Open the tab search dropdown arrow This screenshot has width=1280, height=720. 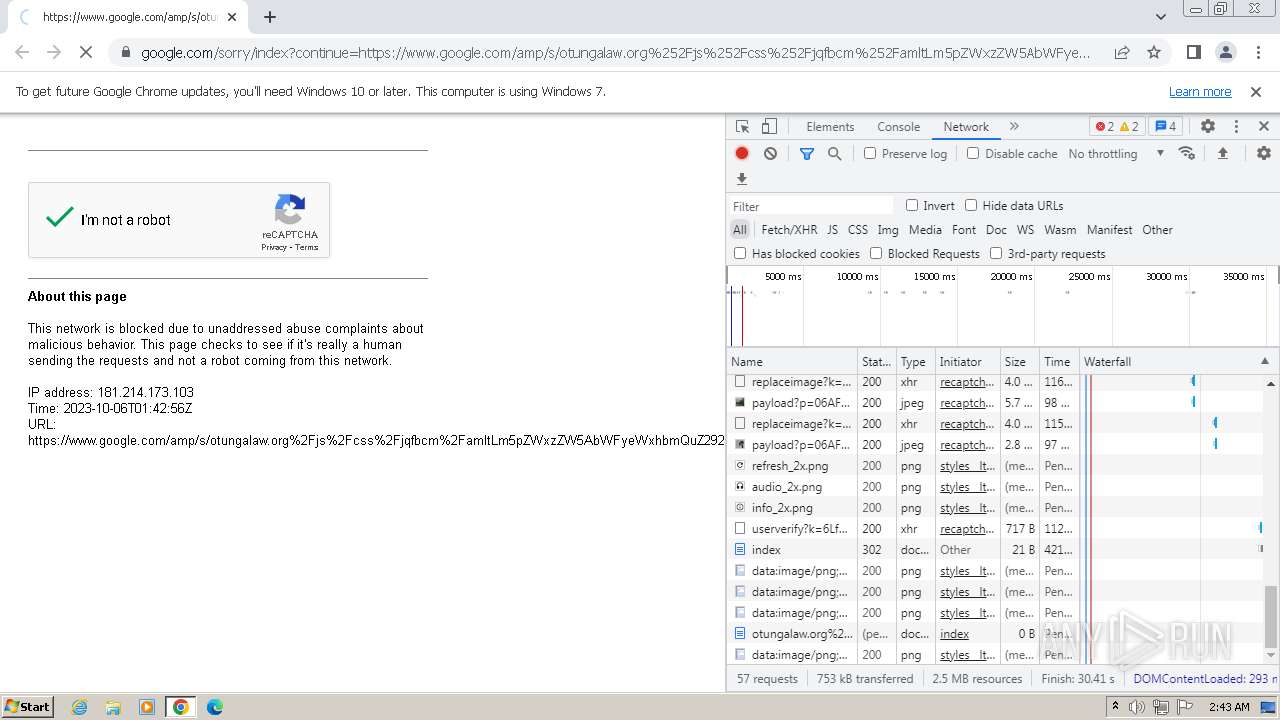[x=1160, y=16]
